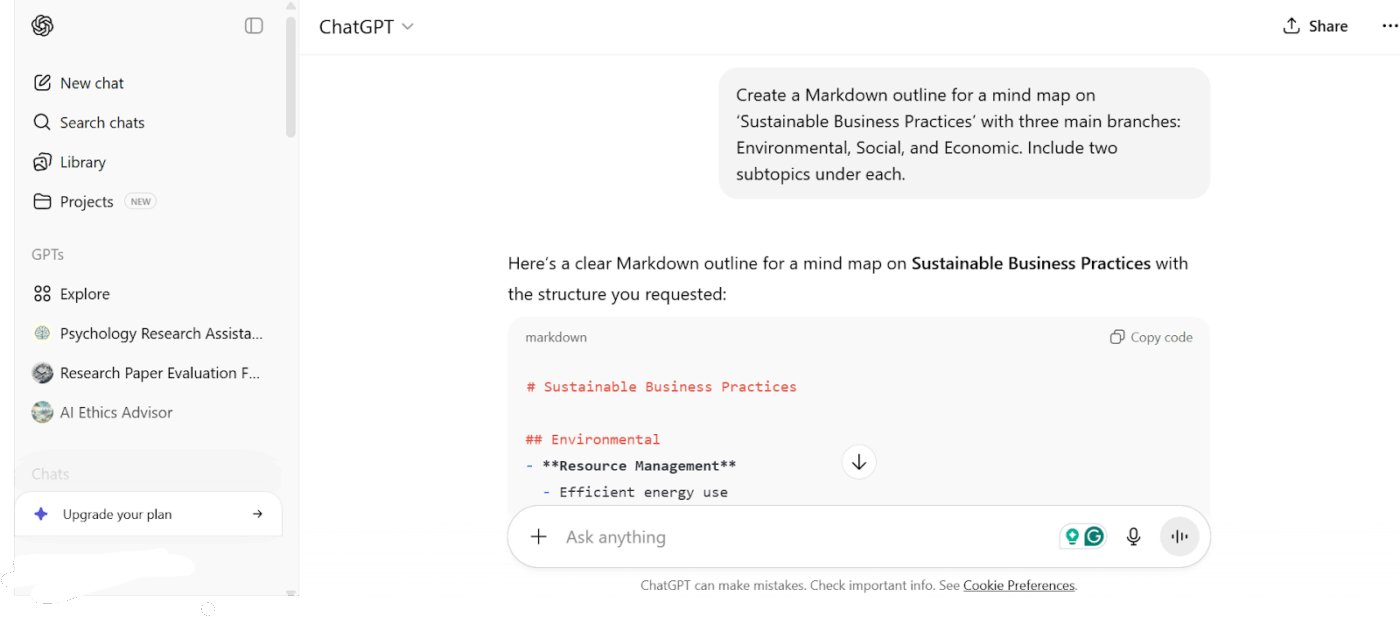Open the Cookie Preferences link

point(1018,585)
